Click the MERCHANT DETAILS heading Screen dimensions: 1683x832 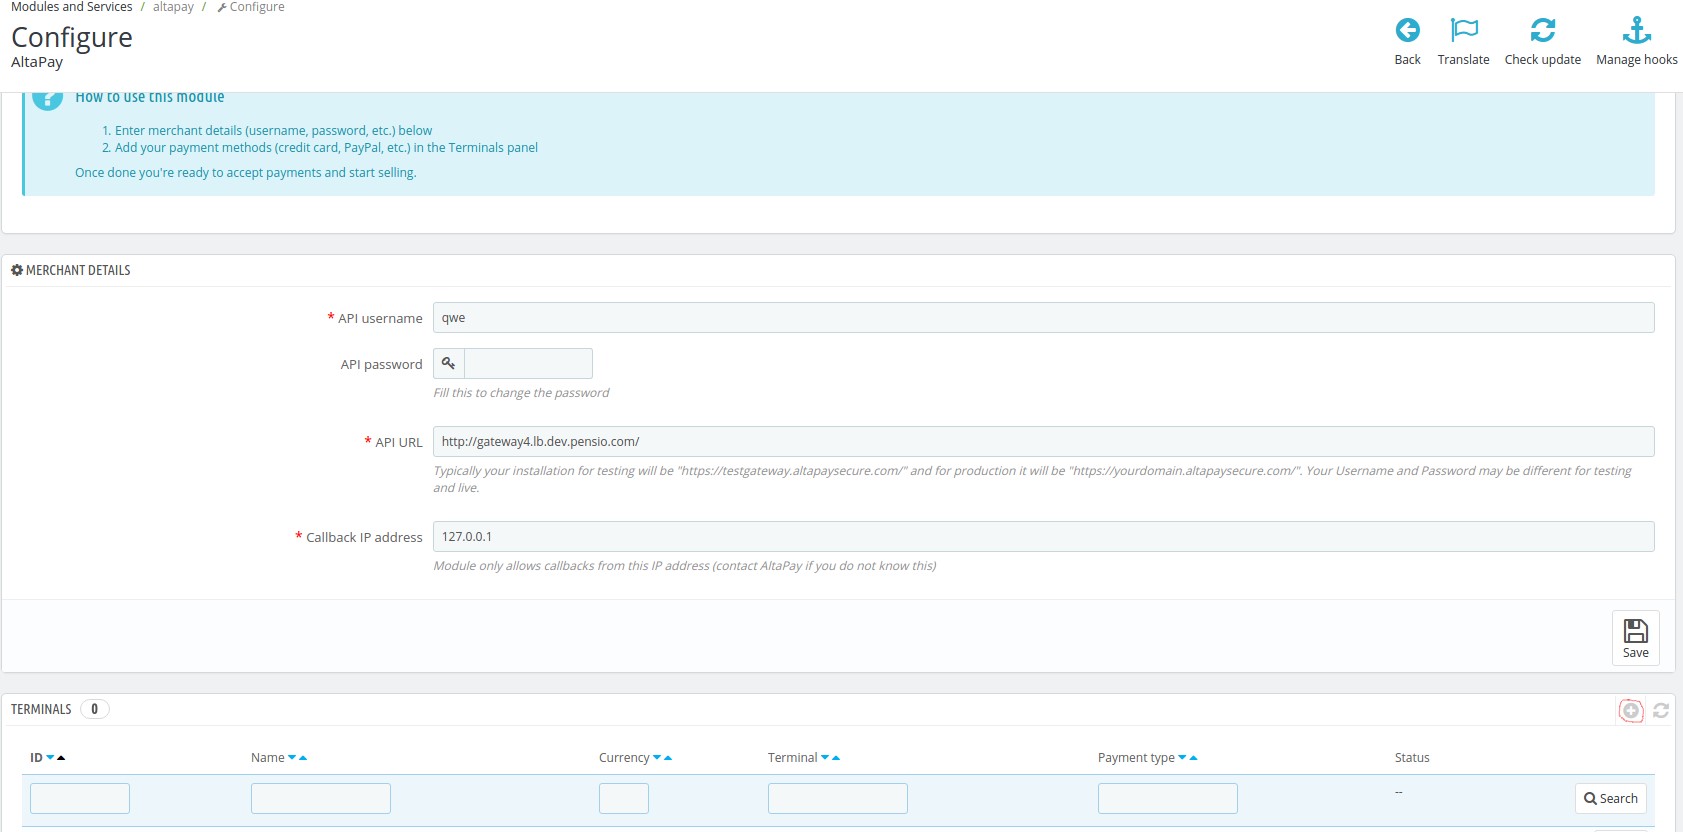[x=78, y=270]
